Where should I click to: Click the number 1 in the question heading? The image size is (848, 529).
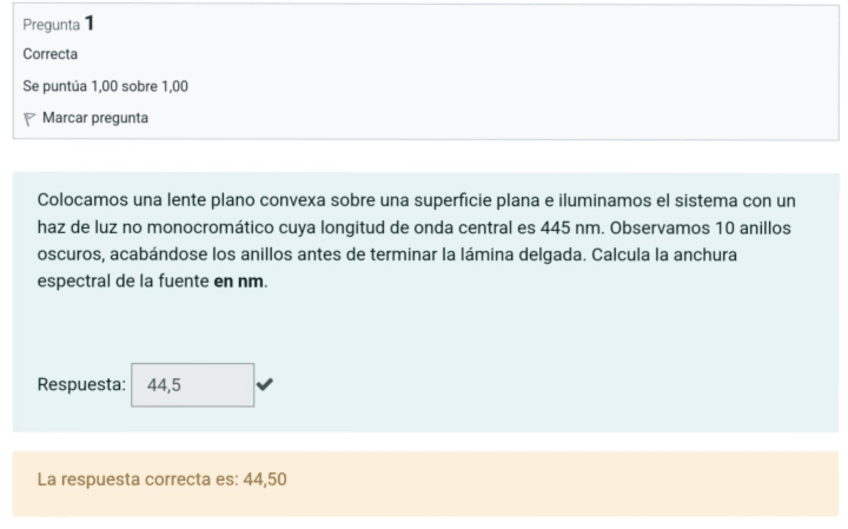(90, 24)
